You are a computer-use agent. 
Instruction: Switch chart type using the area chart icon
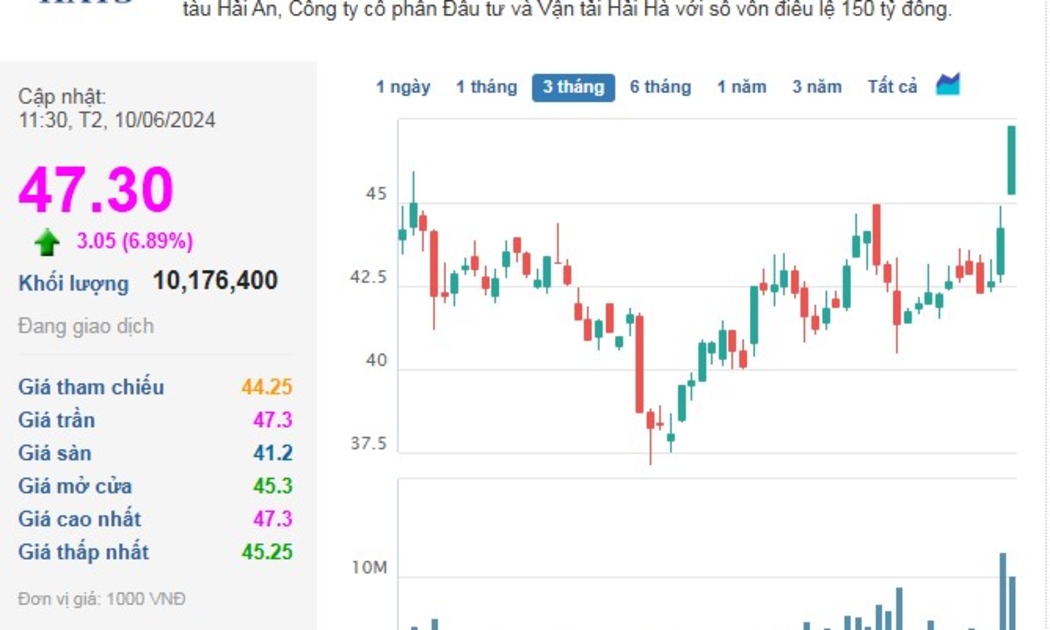coord(947,85)
